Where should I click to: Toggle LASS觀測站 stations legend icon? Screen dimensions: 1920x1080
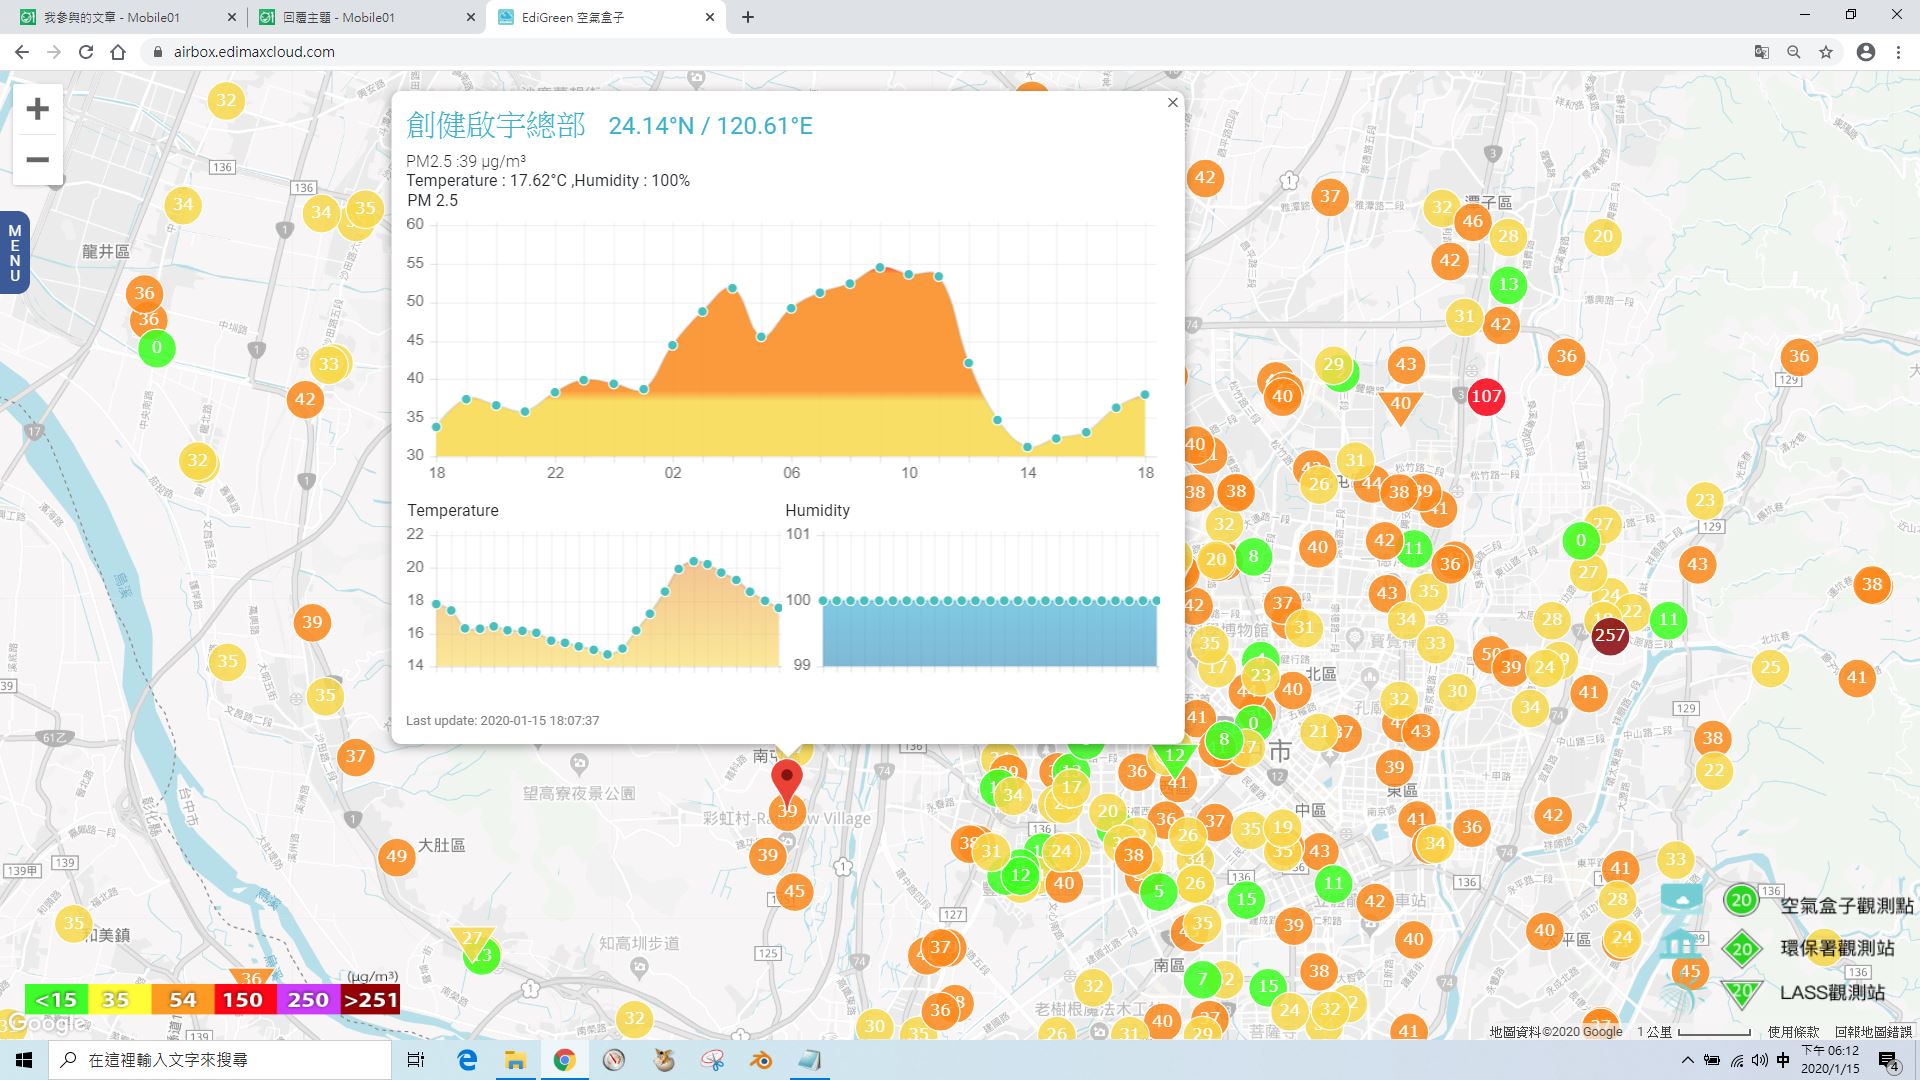coord(1741,992)
